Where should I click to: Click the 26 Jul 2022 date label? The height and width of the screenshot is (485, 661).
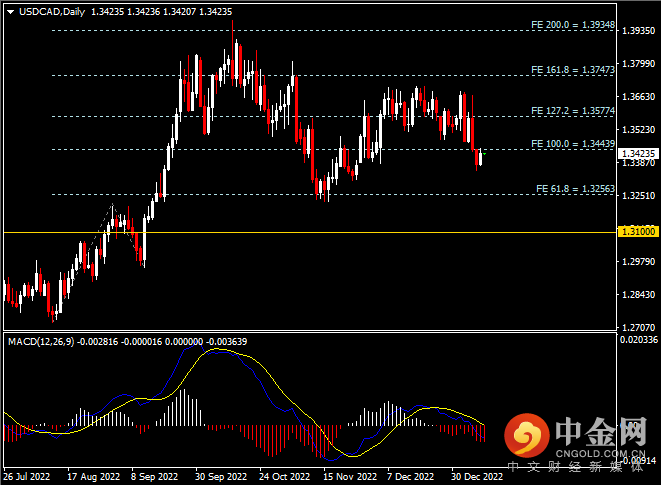click(x=28, y=477)
